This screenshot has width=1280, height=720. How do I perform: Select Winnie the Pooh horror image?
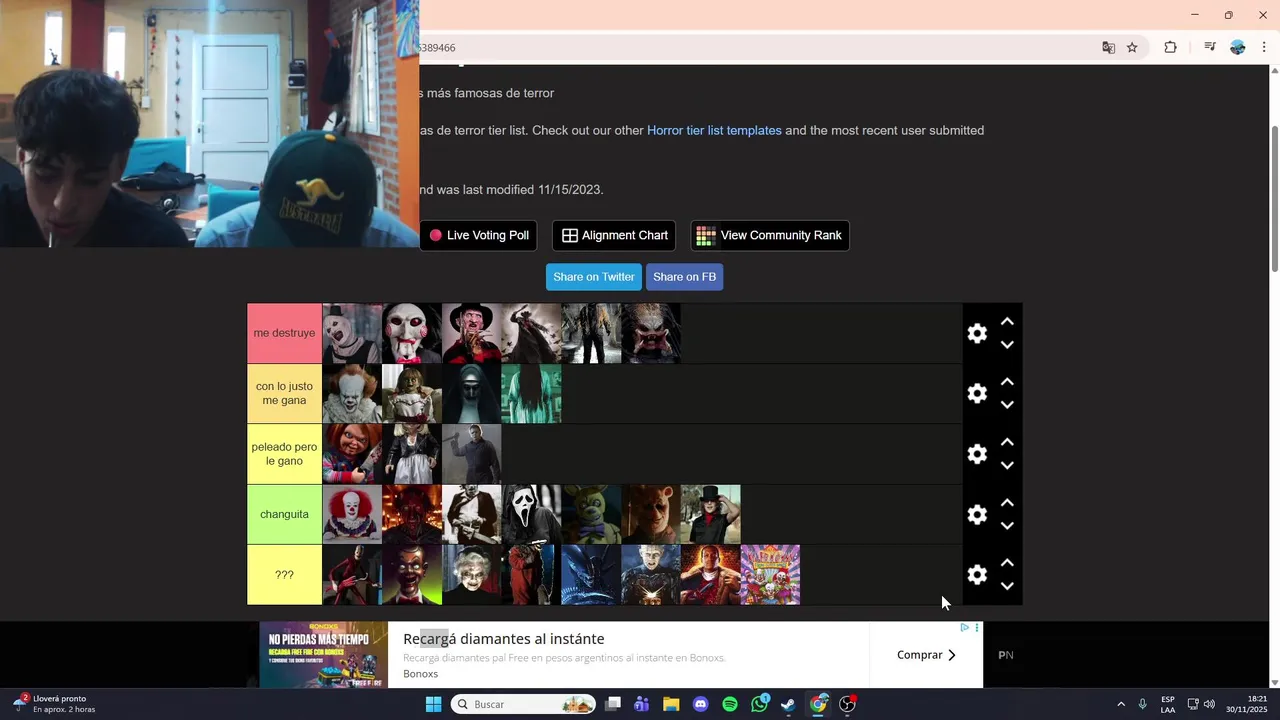[x=651, y=514]
